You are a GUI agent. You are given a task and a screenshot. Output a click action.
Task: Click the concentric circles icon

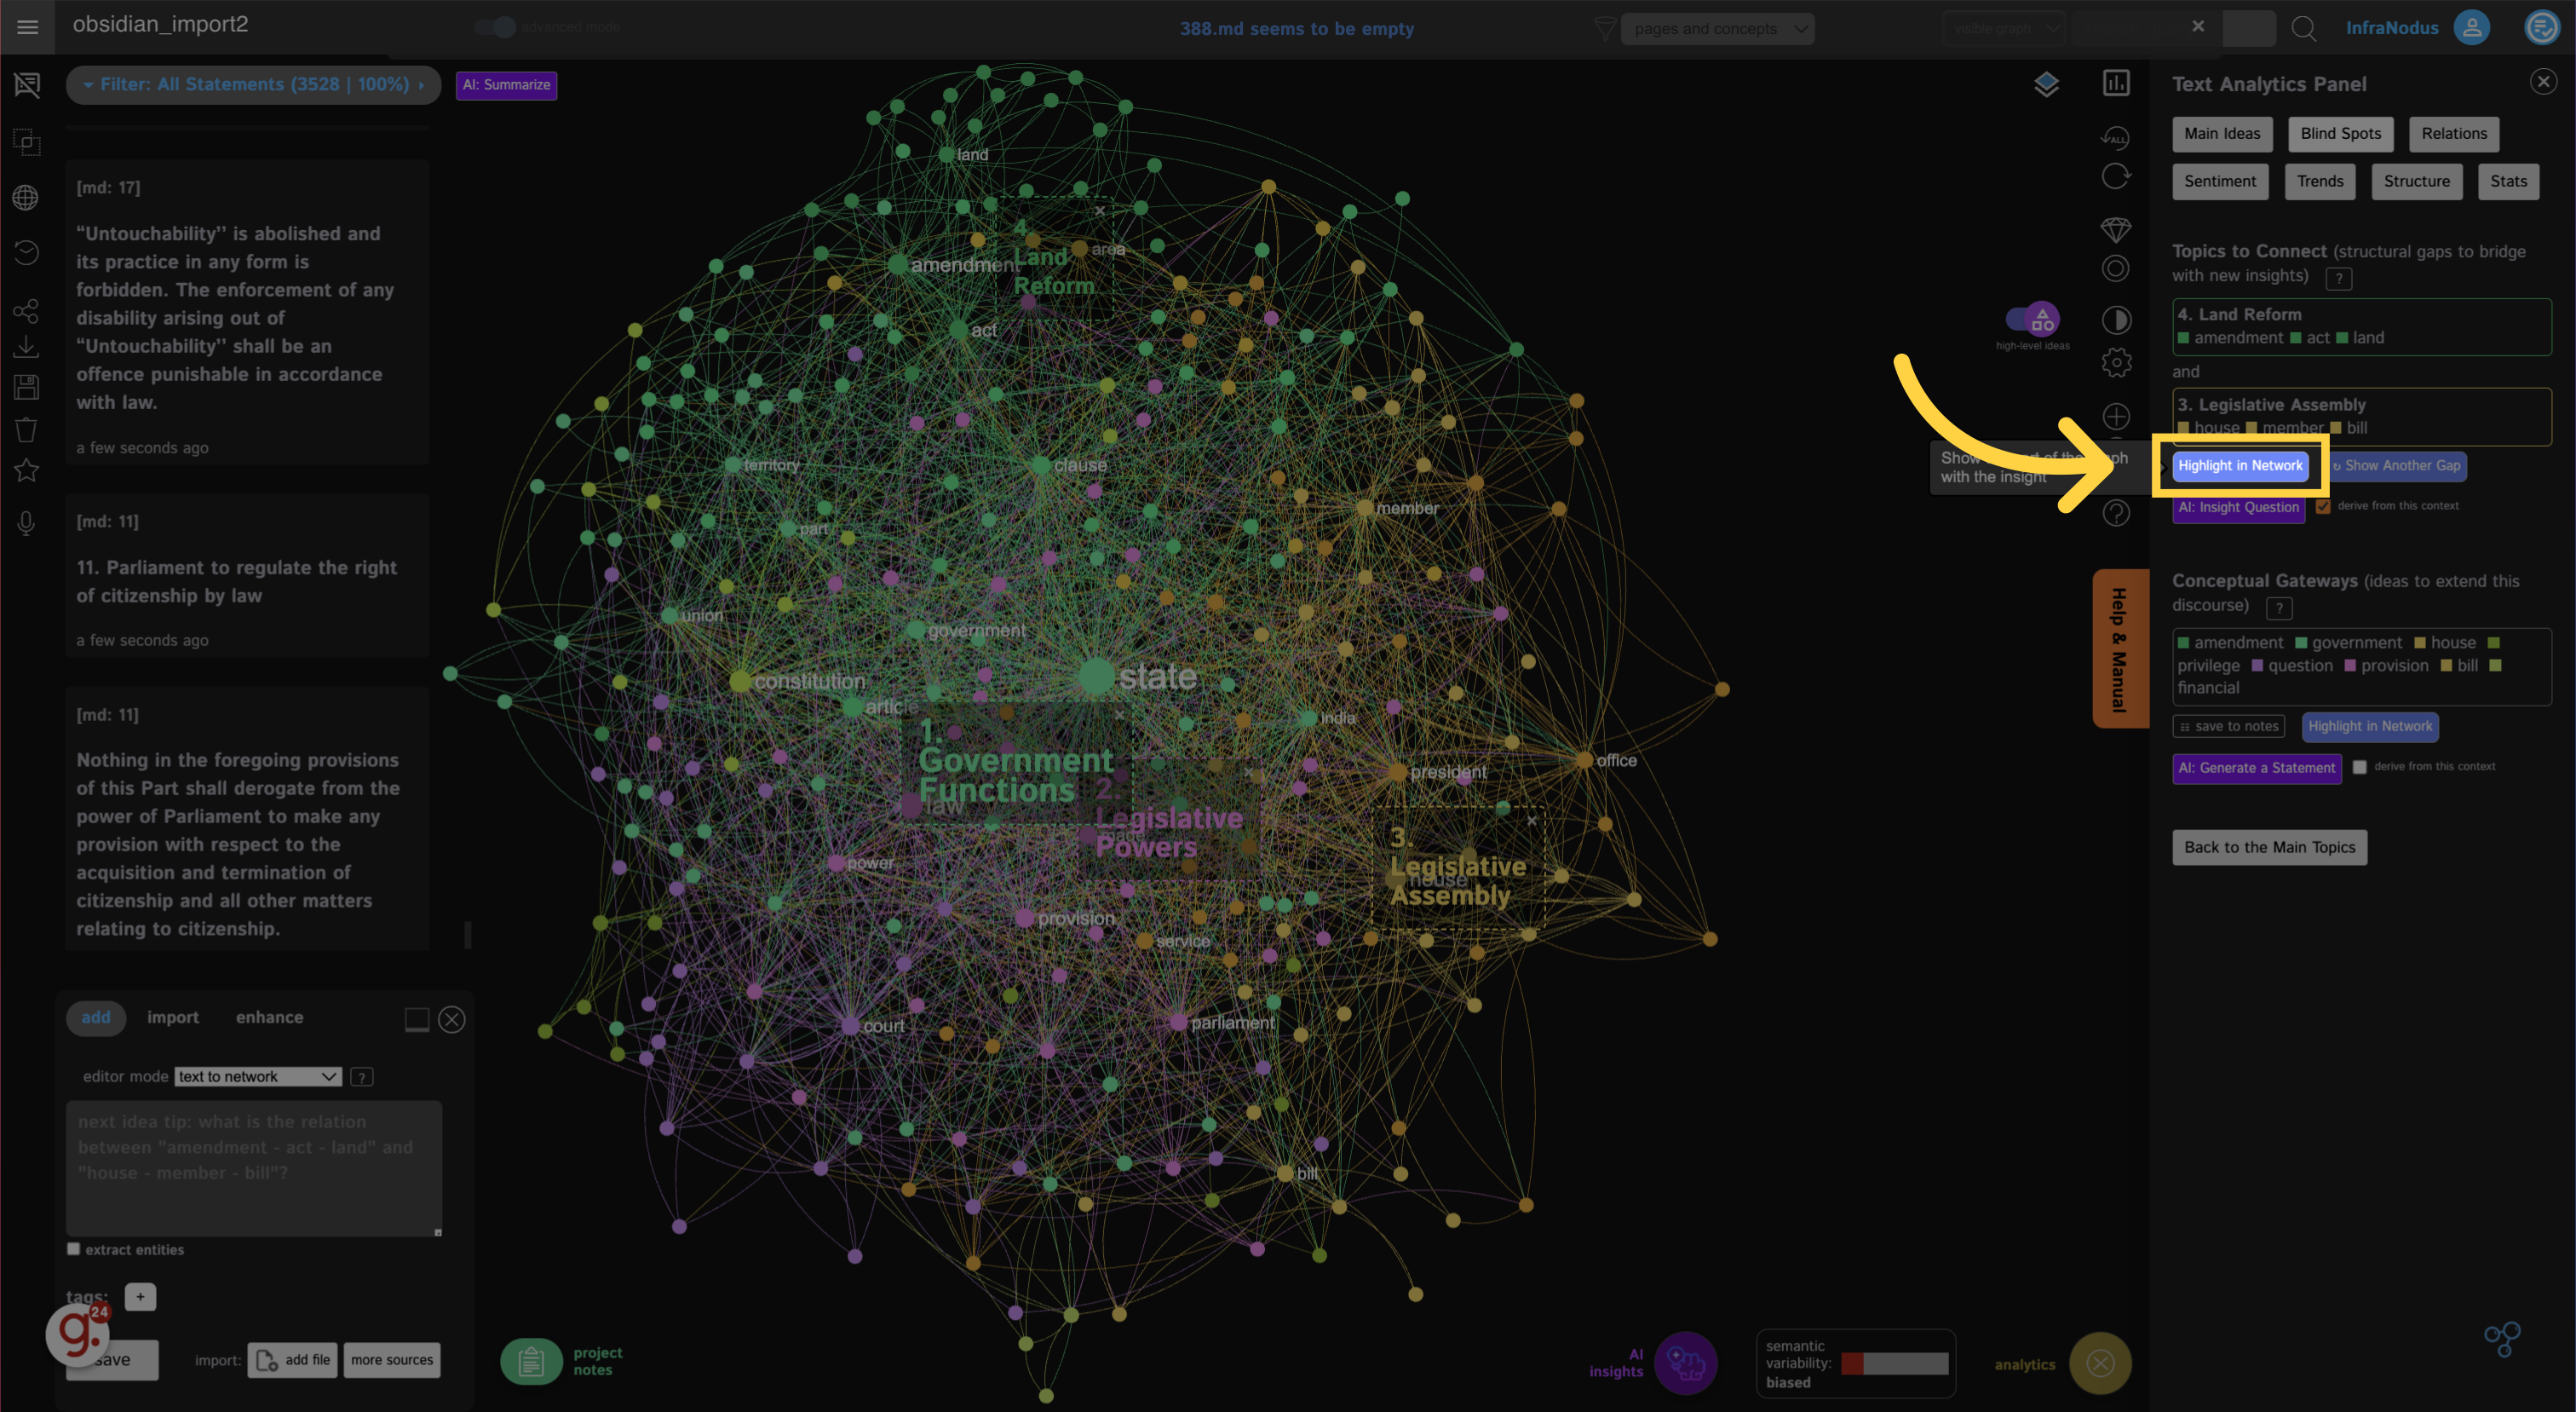tap(2116, 269)
